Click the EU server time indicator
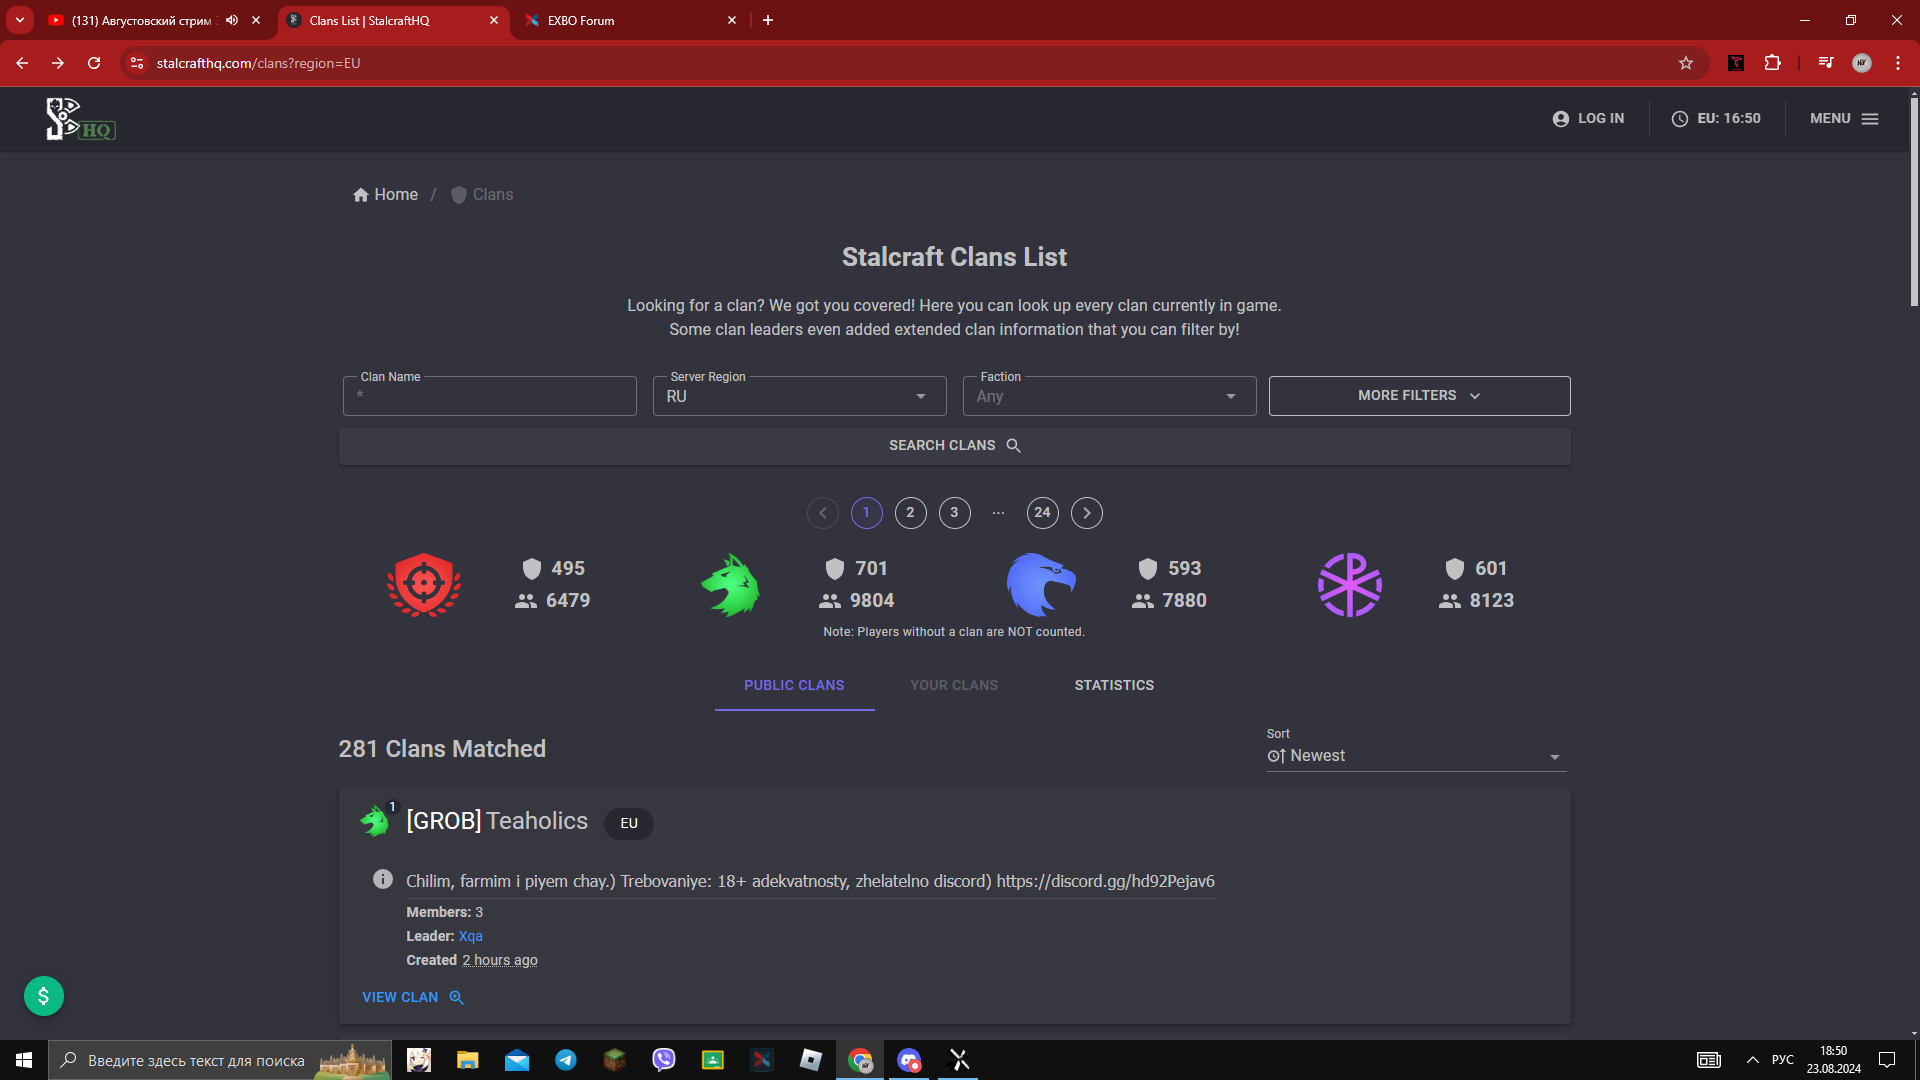Screen dimensions: 1920x1080 tap(1716, 119)
